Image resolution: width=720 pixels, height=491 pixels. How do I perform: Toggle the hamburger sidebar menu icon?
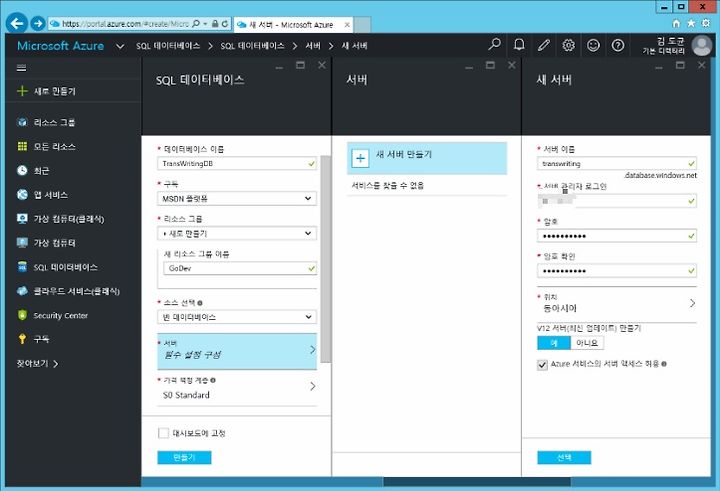[x=21, y=68]
